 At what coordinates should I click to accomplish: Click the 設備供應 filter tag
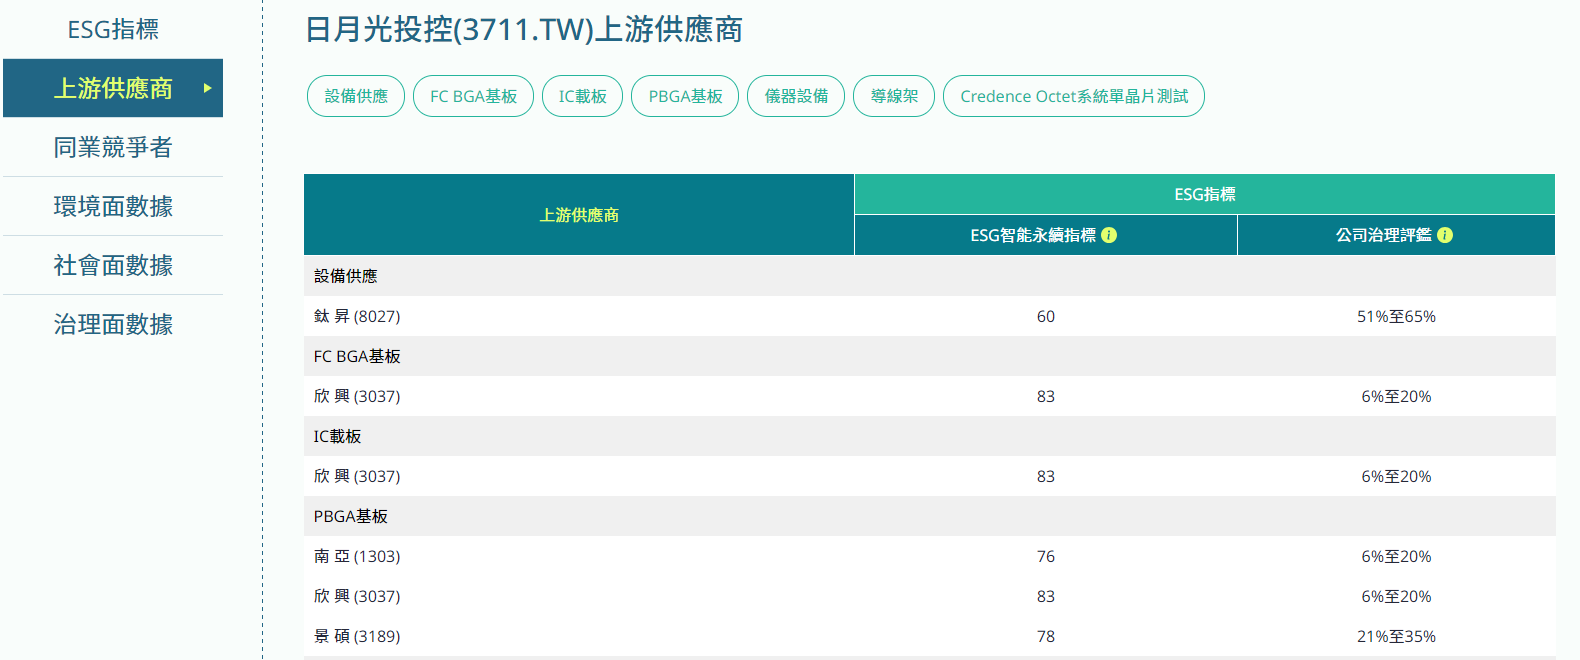tap(356, 96)
